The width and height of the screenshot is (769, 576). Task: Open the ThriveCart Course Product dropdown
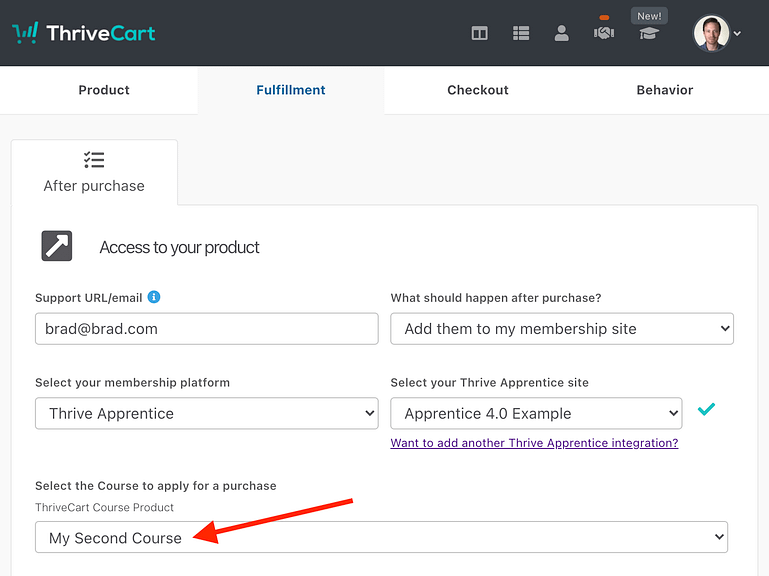(x=381, y=537)
